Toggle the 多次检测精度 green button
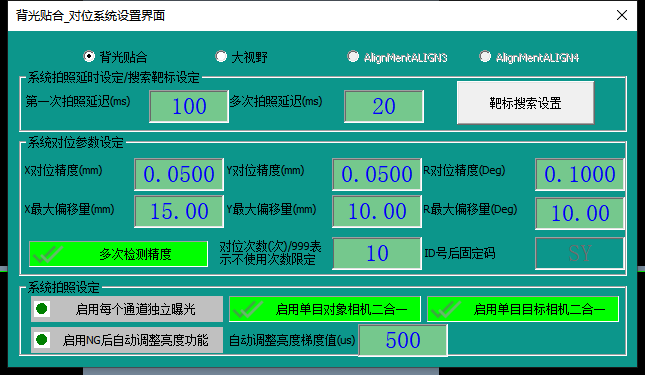 (x=118, y=254)
